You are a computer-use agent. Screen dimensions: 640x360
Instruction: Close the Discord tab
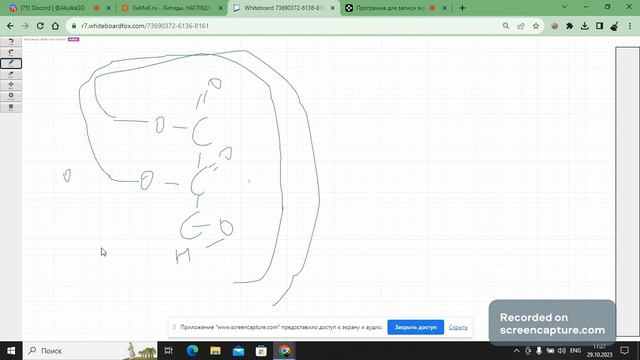[x=109, y=8]
